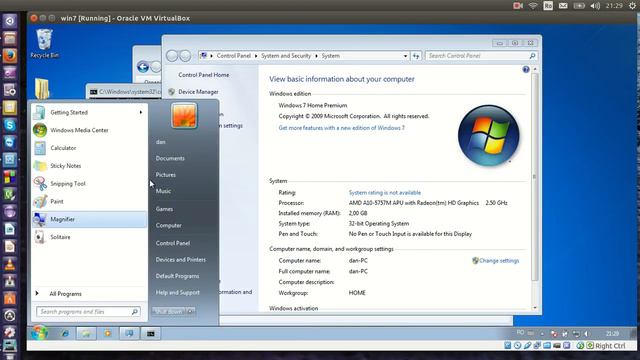Click the Ubuntu top panel clock
Screen dimensions: 640x360
[x=614, y=6]
